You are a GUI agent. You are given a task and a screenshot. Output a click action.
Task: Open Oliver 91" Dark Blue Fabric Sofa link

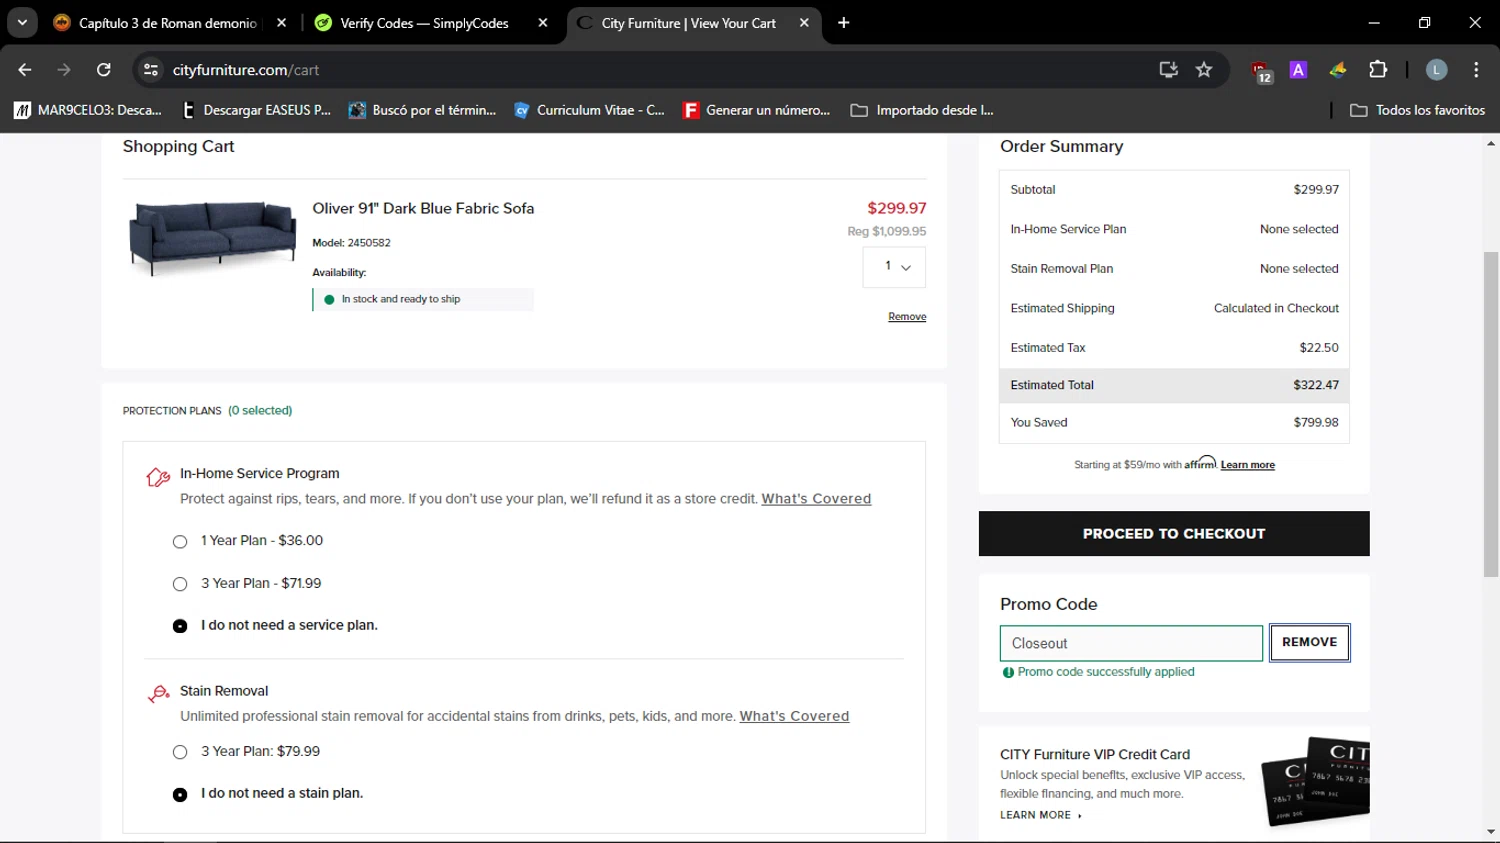[423, 208]
